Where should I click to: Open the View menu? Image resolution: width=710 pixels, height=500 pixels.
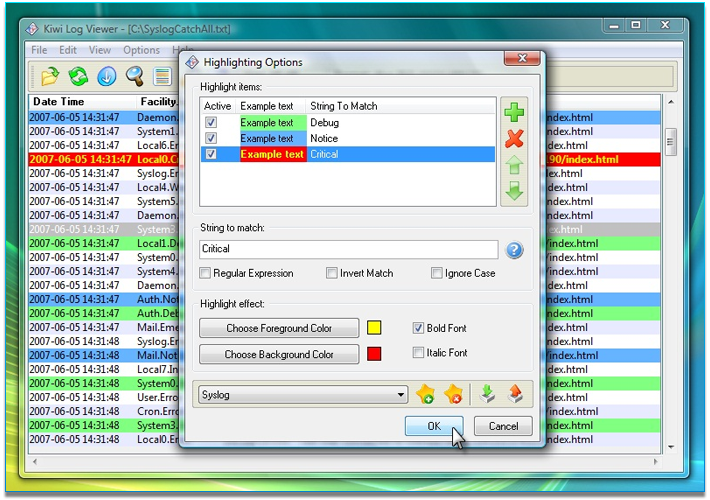point(100,50)
